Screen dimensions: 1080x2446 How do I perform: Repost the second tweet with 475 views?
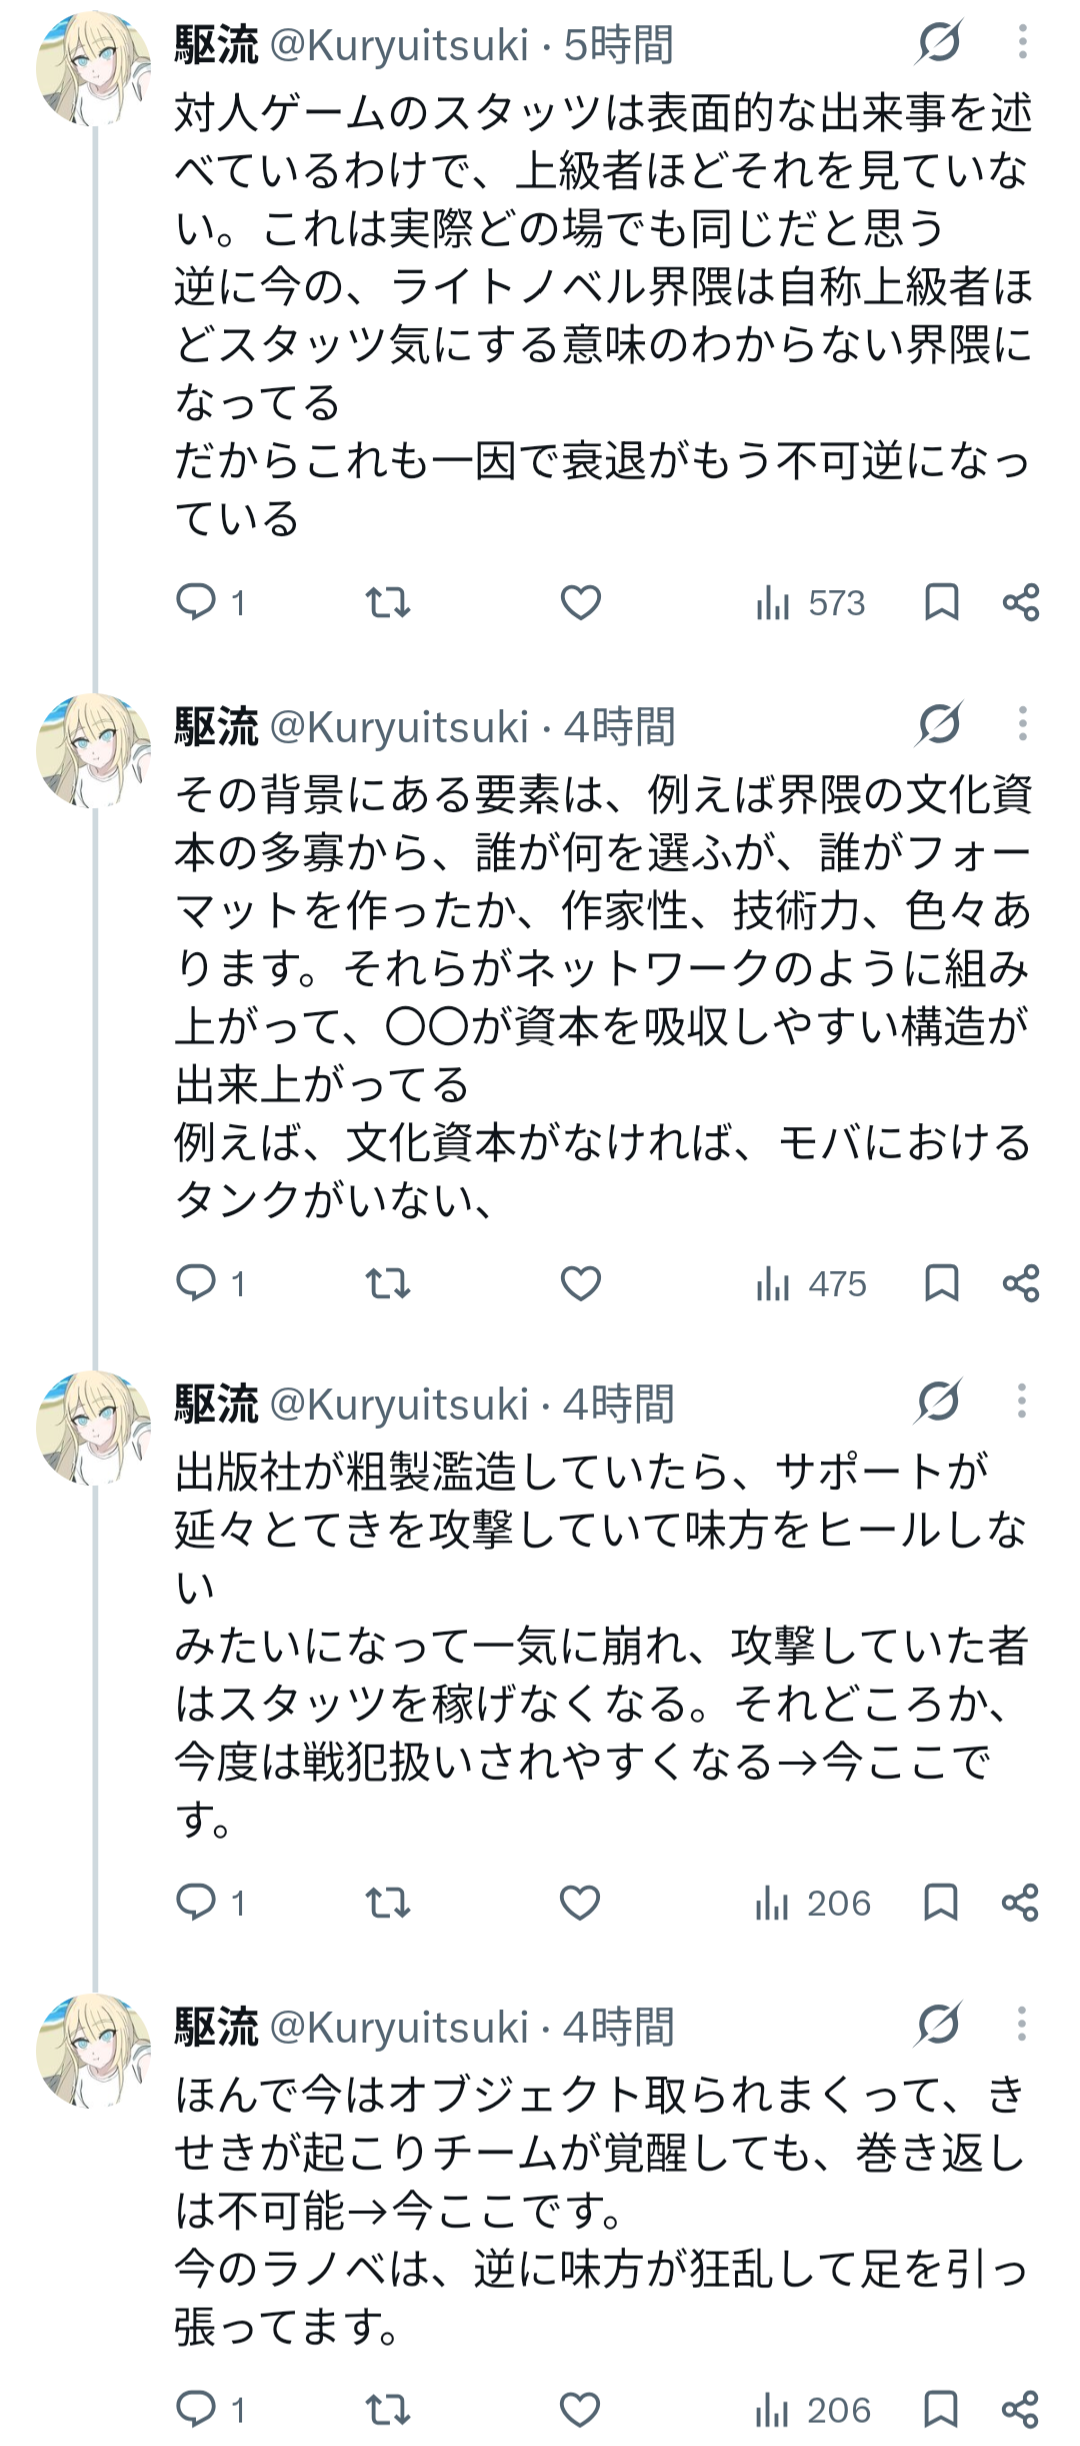tap(388, 1283)
